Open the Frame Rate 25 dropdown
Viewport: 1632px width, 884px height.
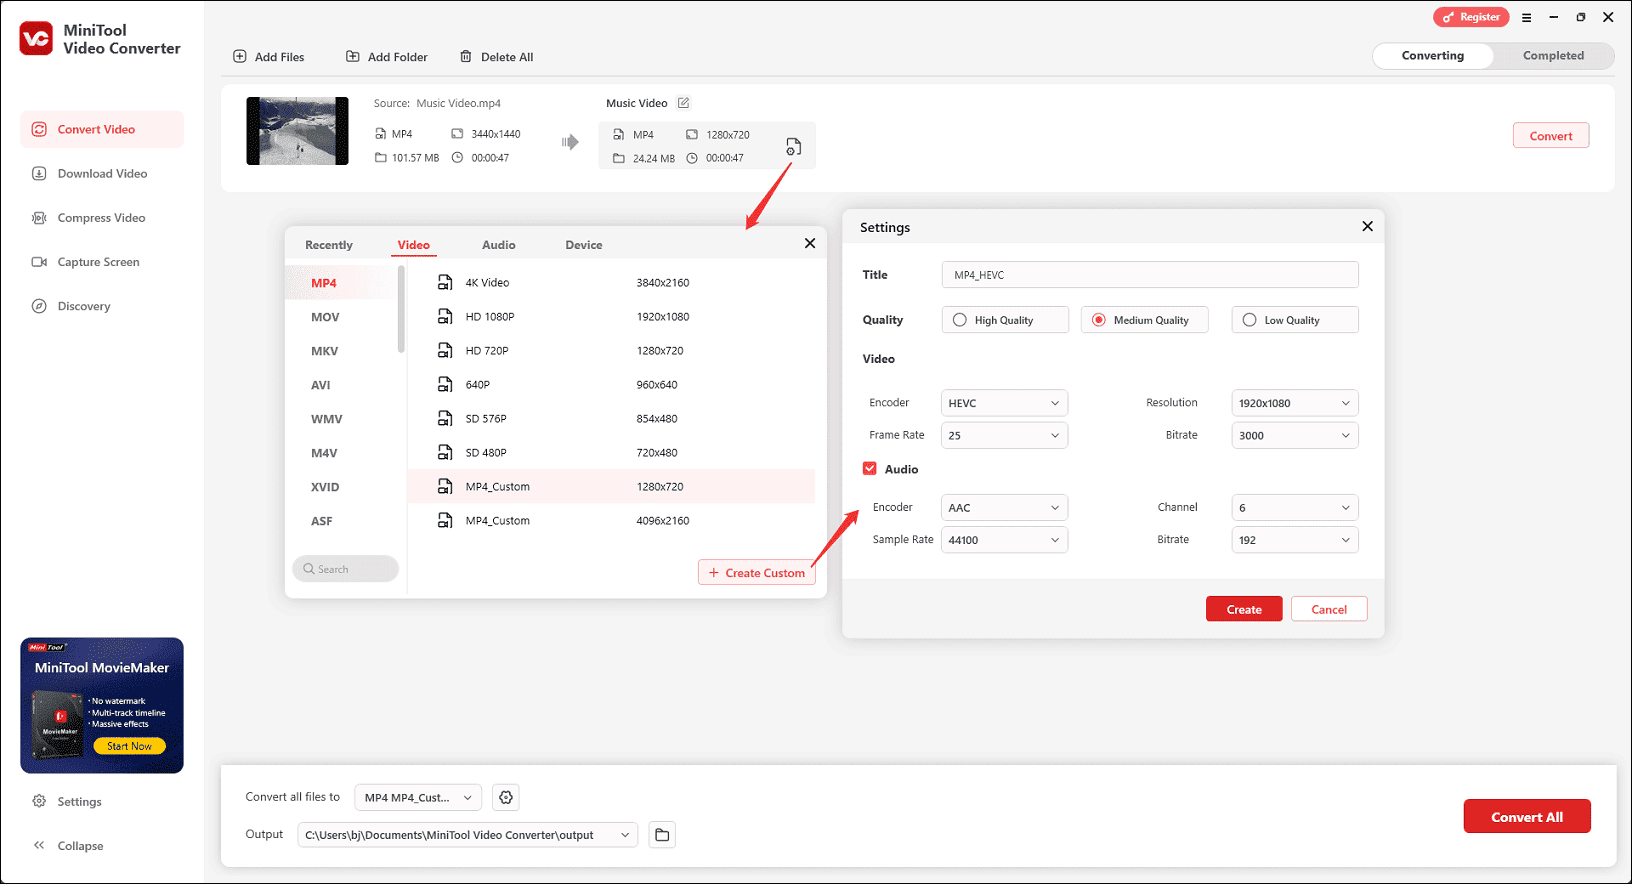tap(1004, 435)
